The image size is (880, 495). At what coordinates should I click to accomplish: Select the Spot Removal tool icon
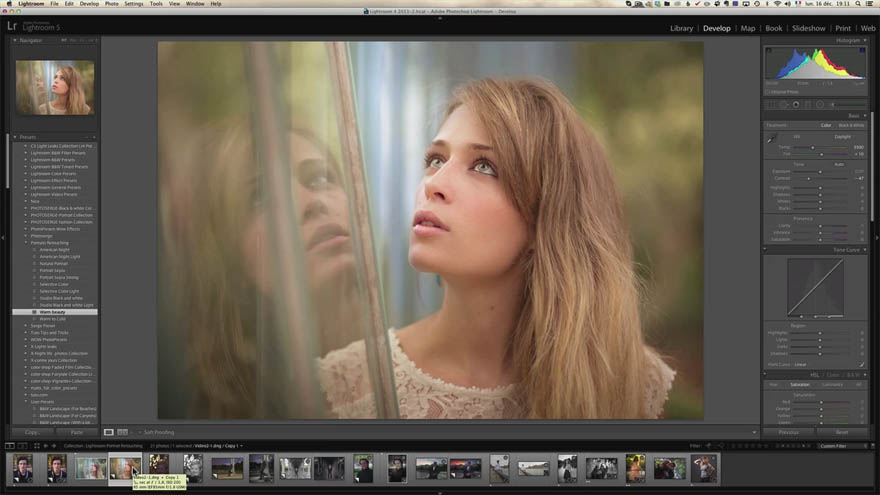[783, 104]
